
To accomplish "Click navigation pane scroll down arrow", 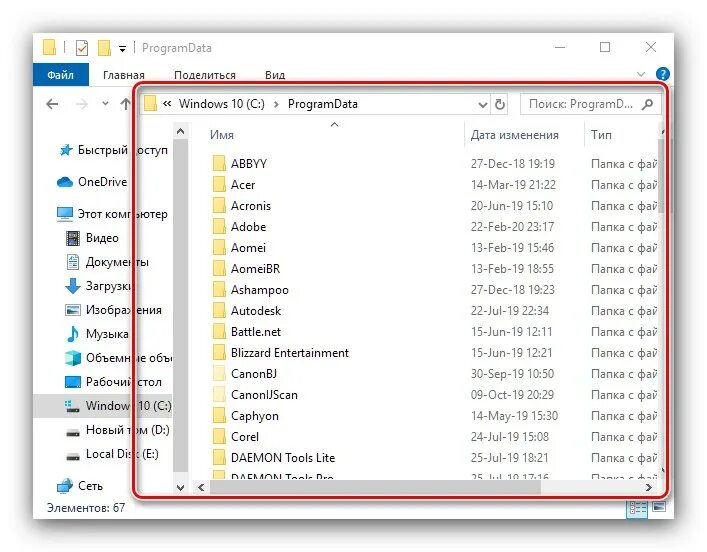I will click(x=180, y=488).
